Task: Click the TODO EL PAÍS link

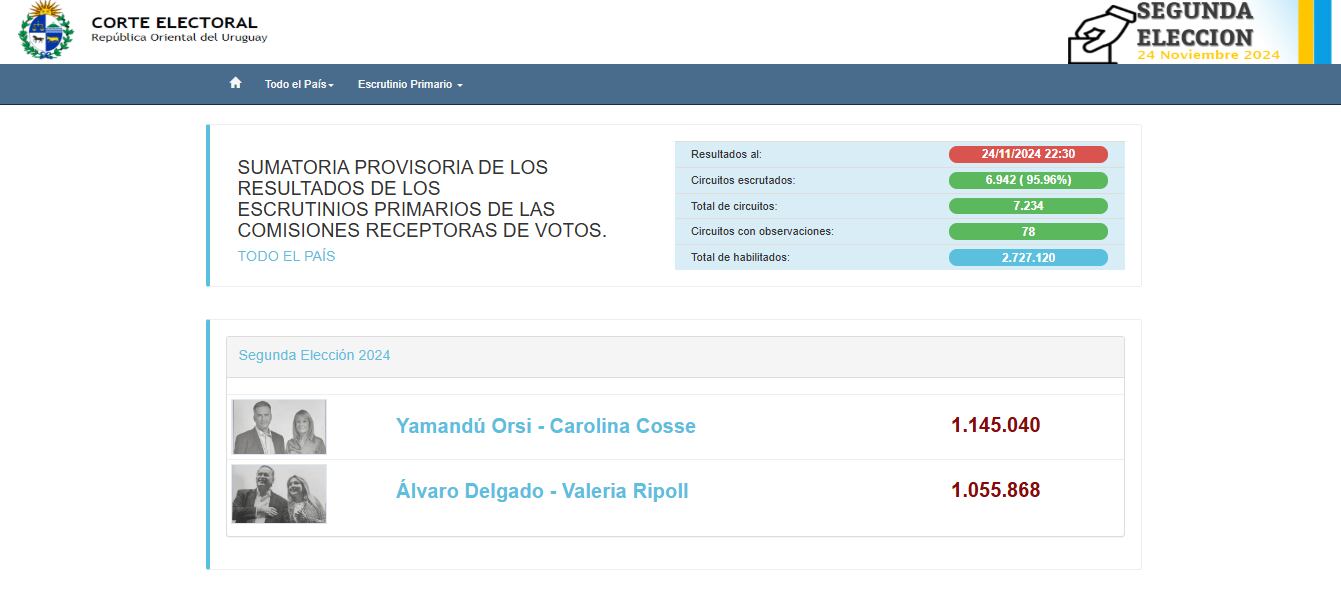Action: click(286, 256)
